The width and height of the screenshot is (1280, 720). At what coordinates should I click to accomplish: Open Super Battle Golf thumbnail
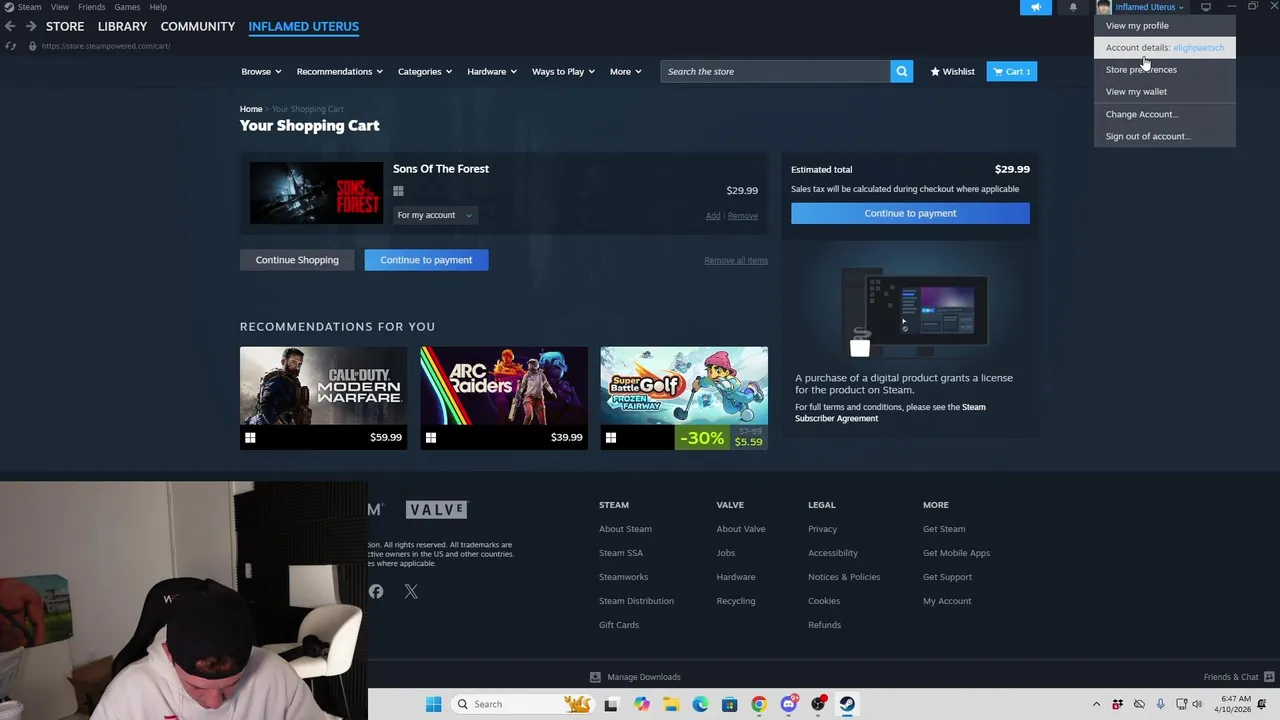pyautogui.click(x=684, y=398)
